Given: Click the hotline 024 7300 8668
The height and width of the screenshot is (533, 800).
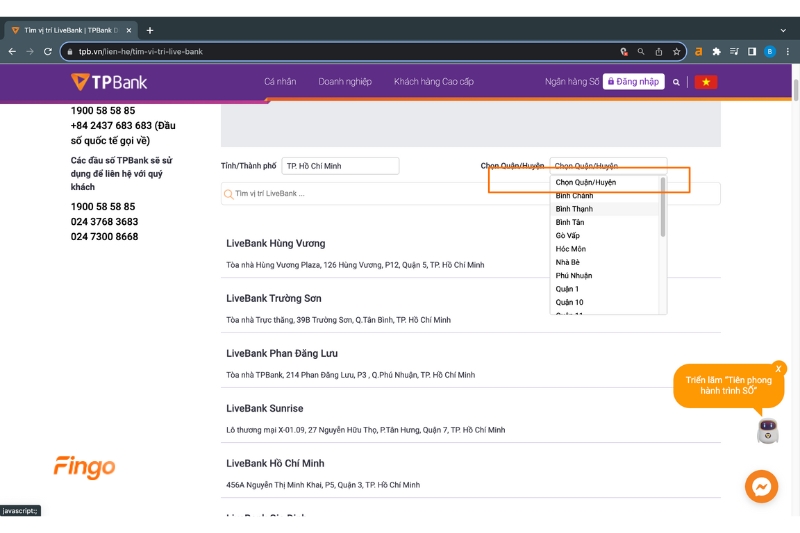Looking at the screenshot, I should [x=105, y=237].
